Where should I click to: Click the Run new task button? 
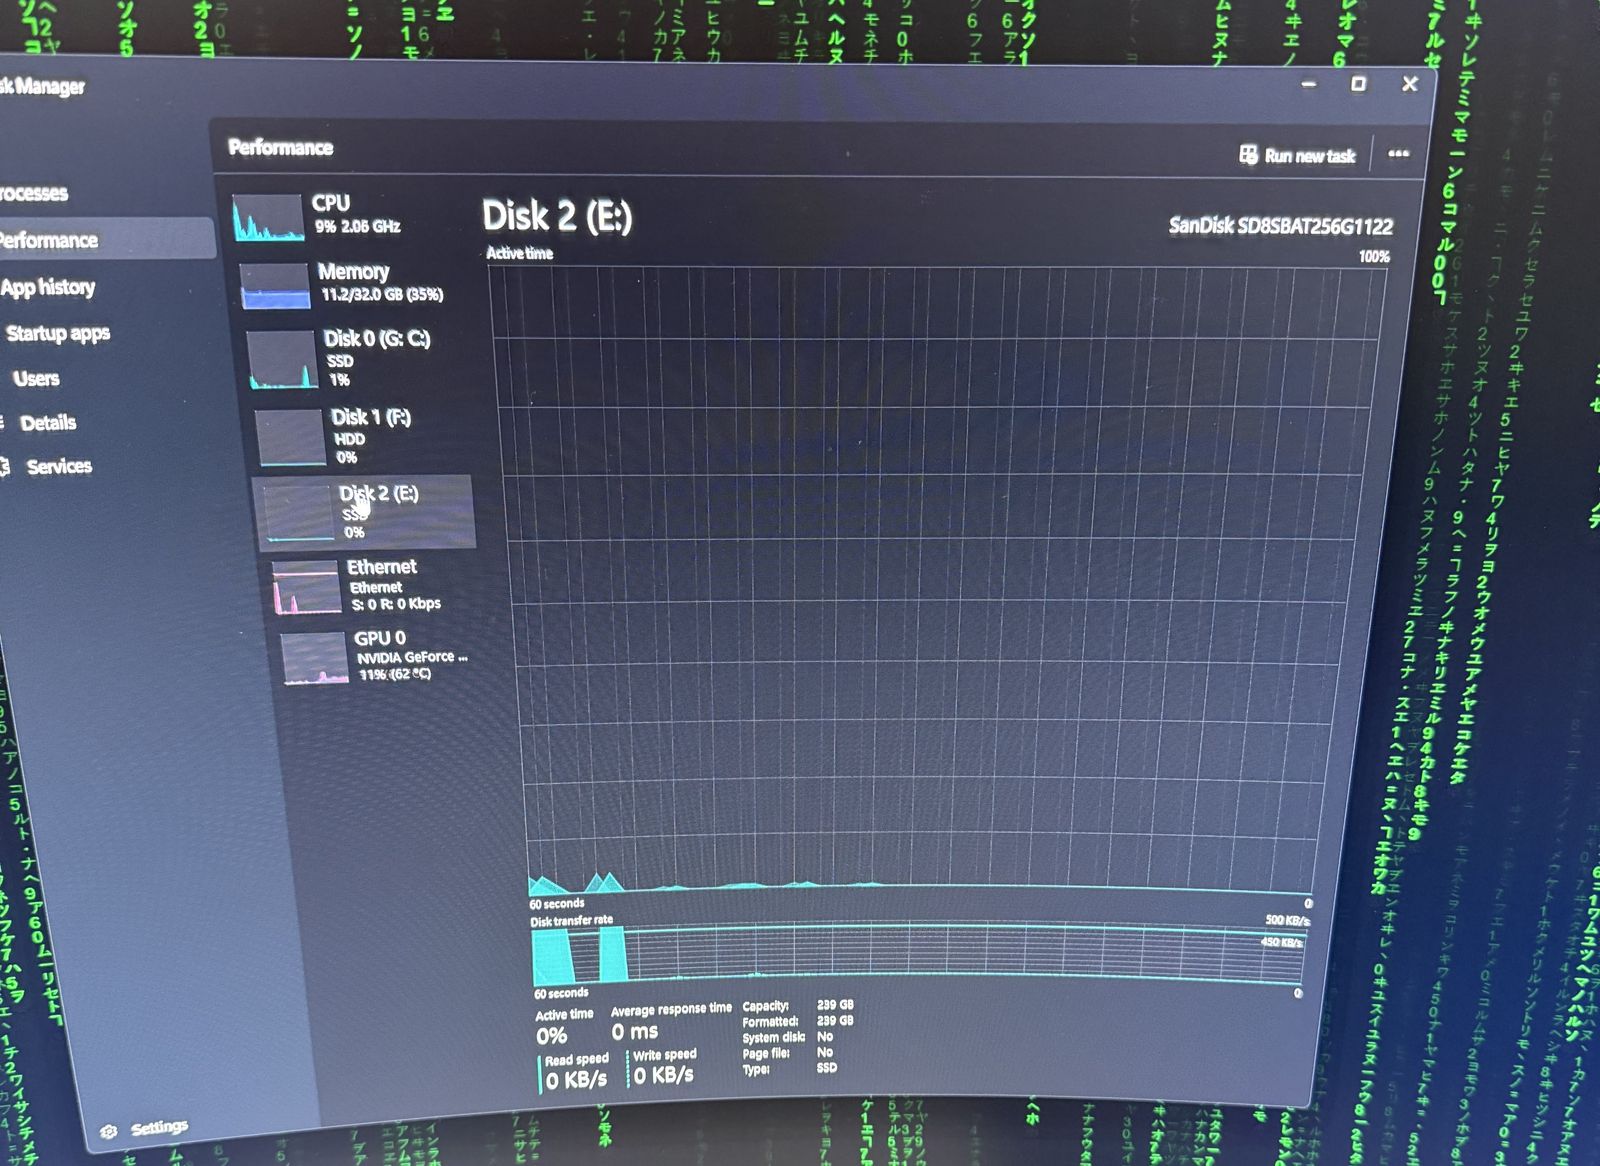1298,155
